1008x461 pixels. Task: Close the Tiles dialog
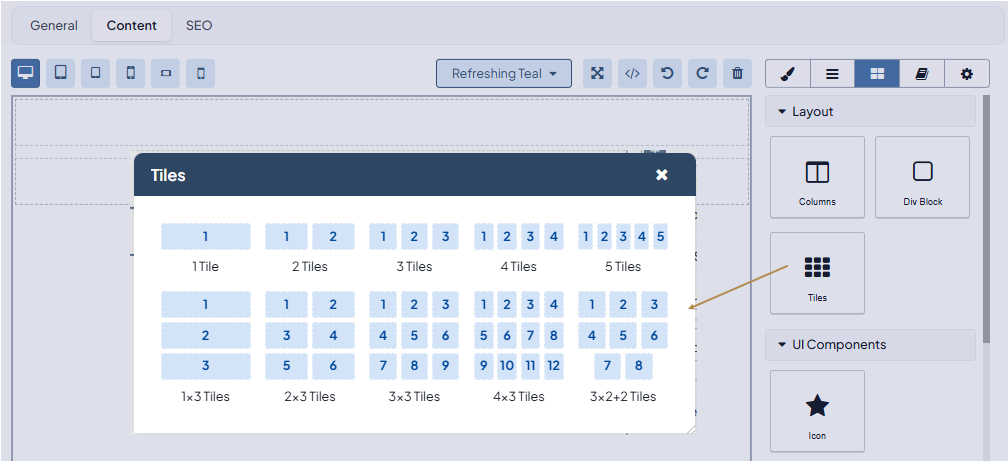pyautogui.click(x=661, y=175)
